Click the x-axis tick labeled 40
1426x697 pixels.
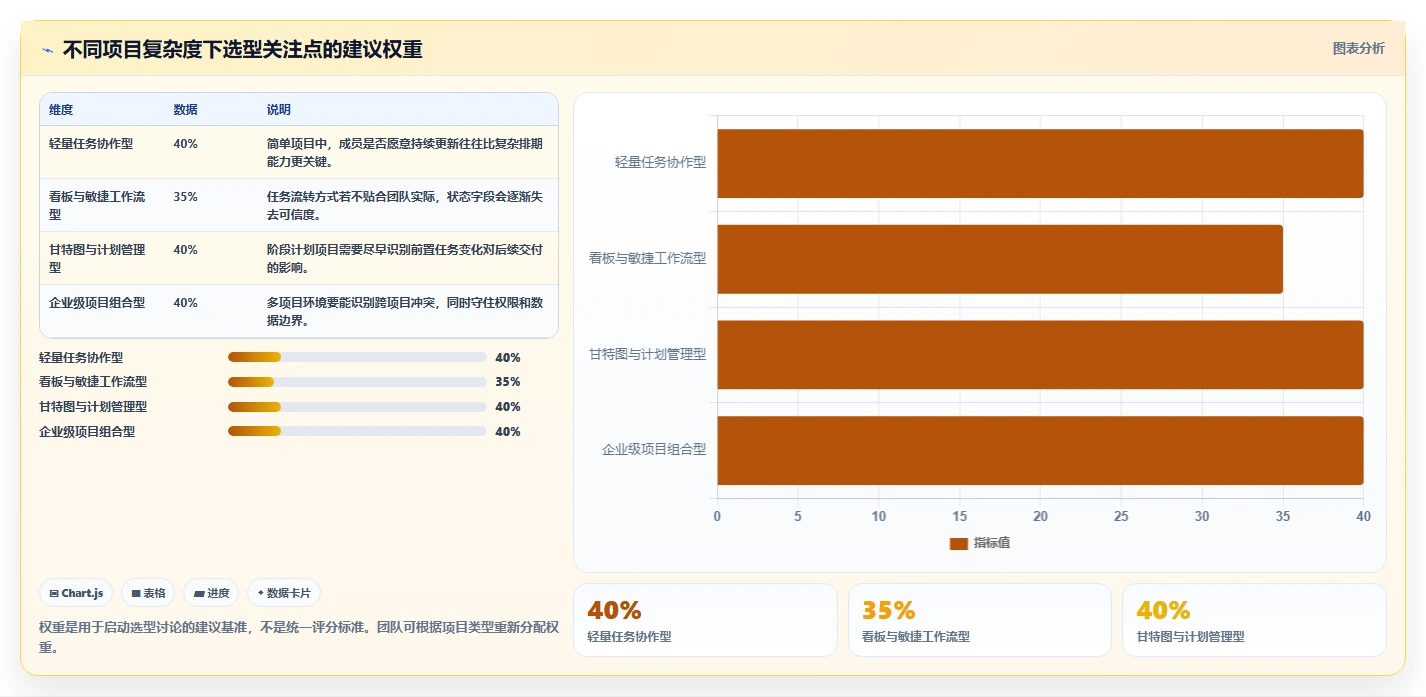[x=1363, y=516]
